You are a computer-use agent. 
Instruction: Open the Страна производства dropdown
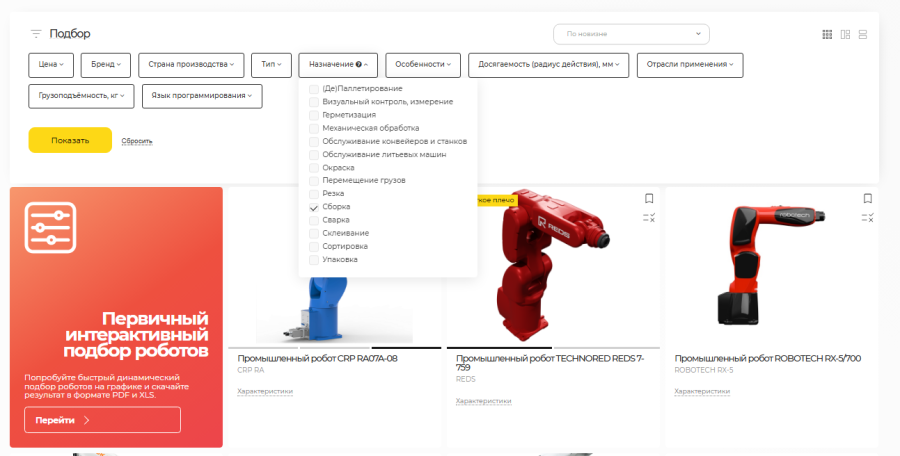191,65
